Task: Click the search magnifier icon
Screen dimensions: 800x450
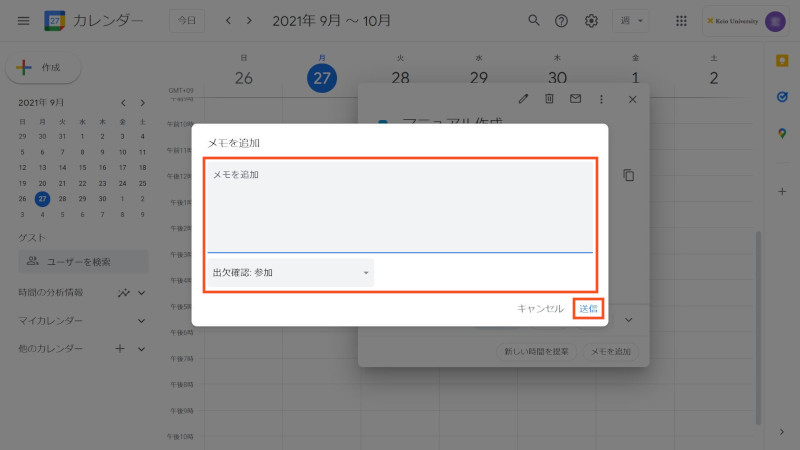Action: [534, 20]
